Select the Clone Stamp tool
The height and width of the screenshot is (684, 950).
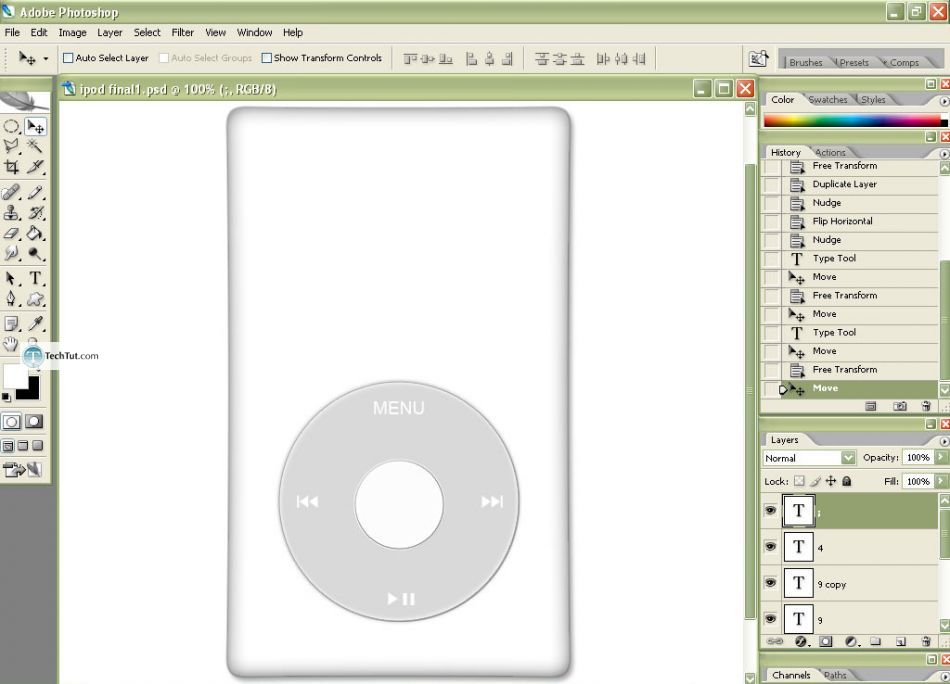(12, 212)
